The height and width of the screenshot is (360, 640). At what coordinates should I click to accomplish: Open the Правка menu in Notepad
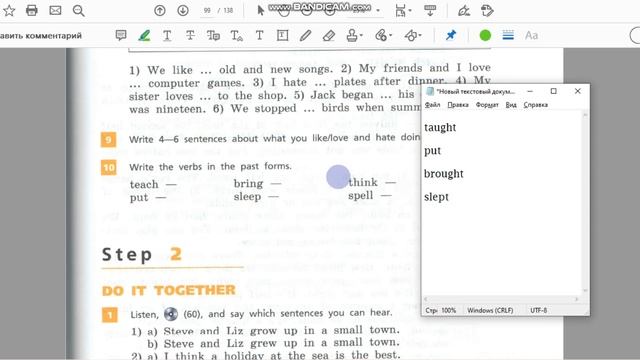pos(458,105)
